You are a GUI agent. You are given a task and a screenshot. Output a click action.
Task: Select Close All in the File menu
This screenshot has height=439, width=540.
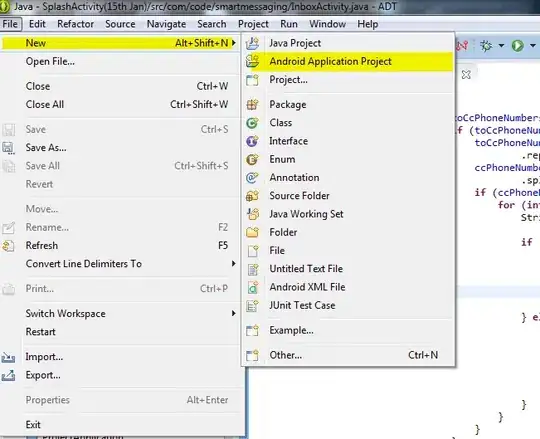click(121, 104)
